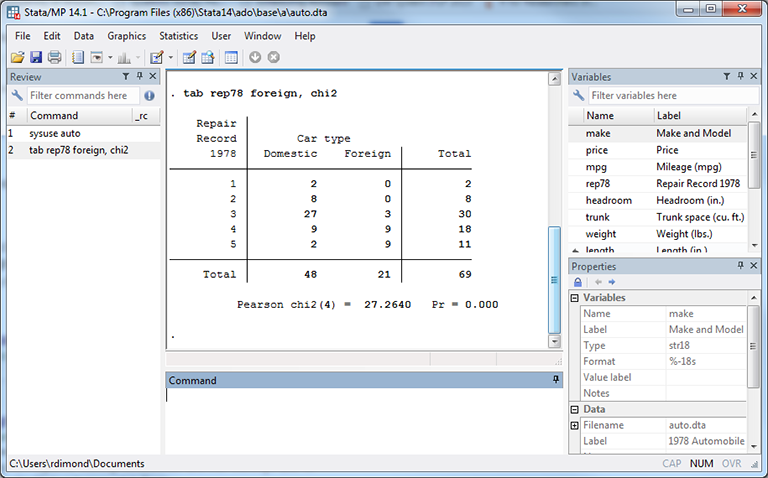Collapse the Variables section in Properties
This screenshot has height=478, width=768.
point(575,298)
